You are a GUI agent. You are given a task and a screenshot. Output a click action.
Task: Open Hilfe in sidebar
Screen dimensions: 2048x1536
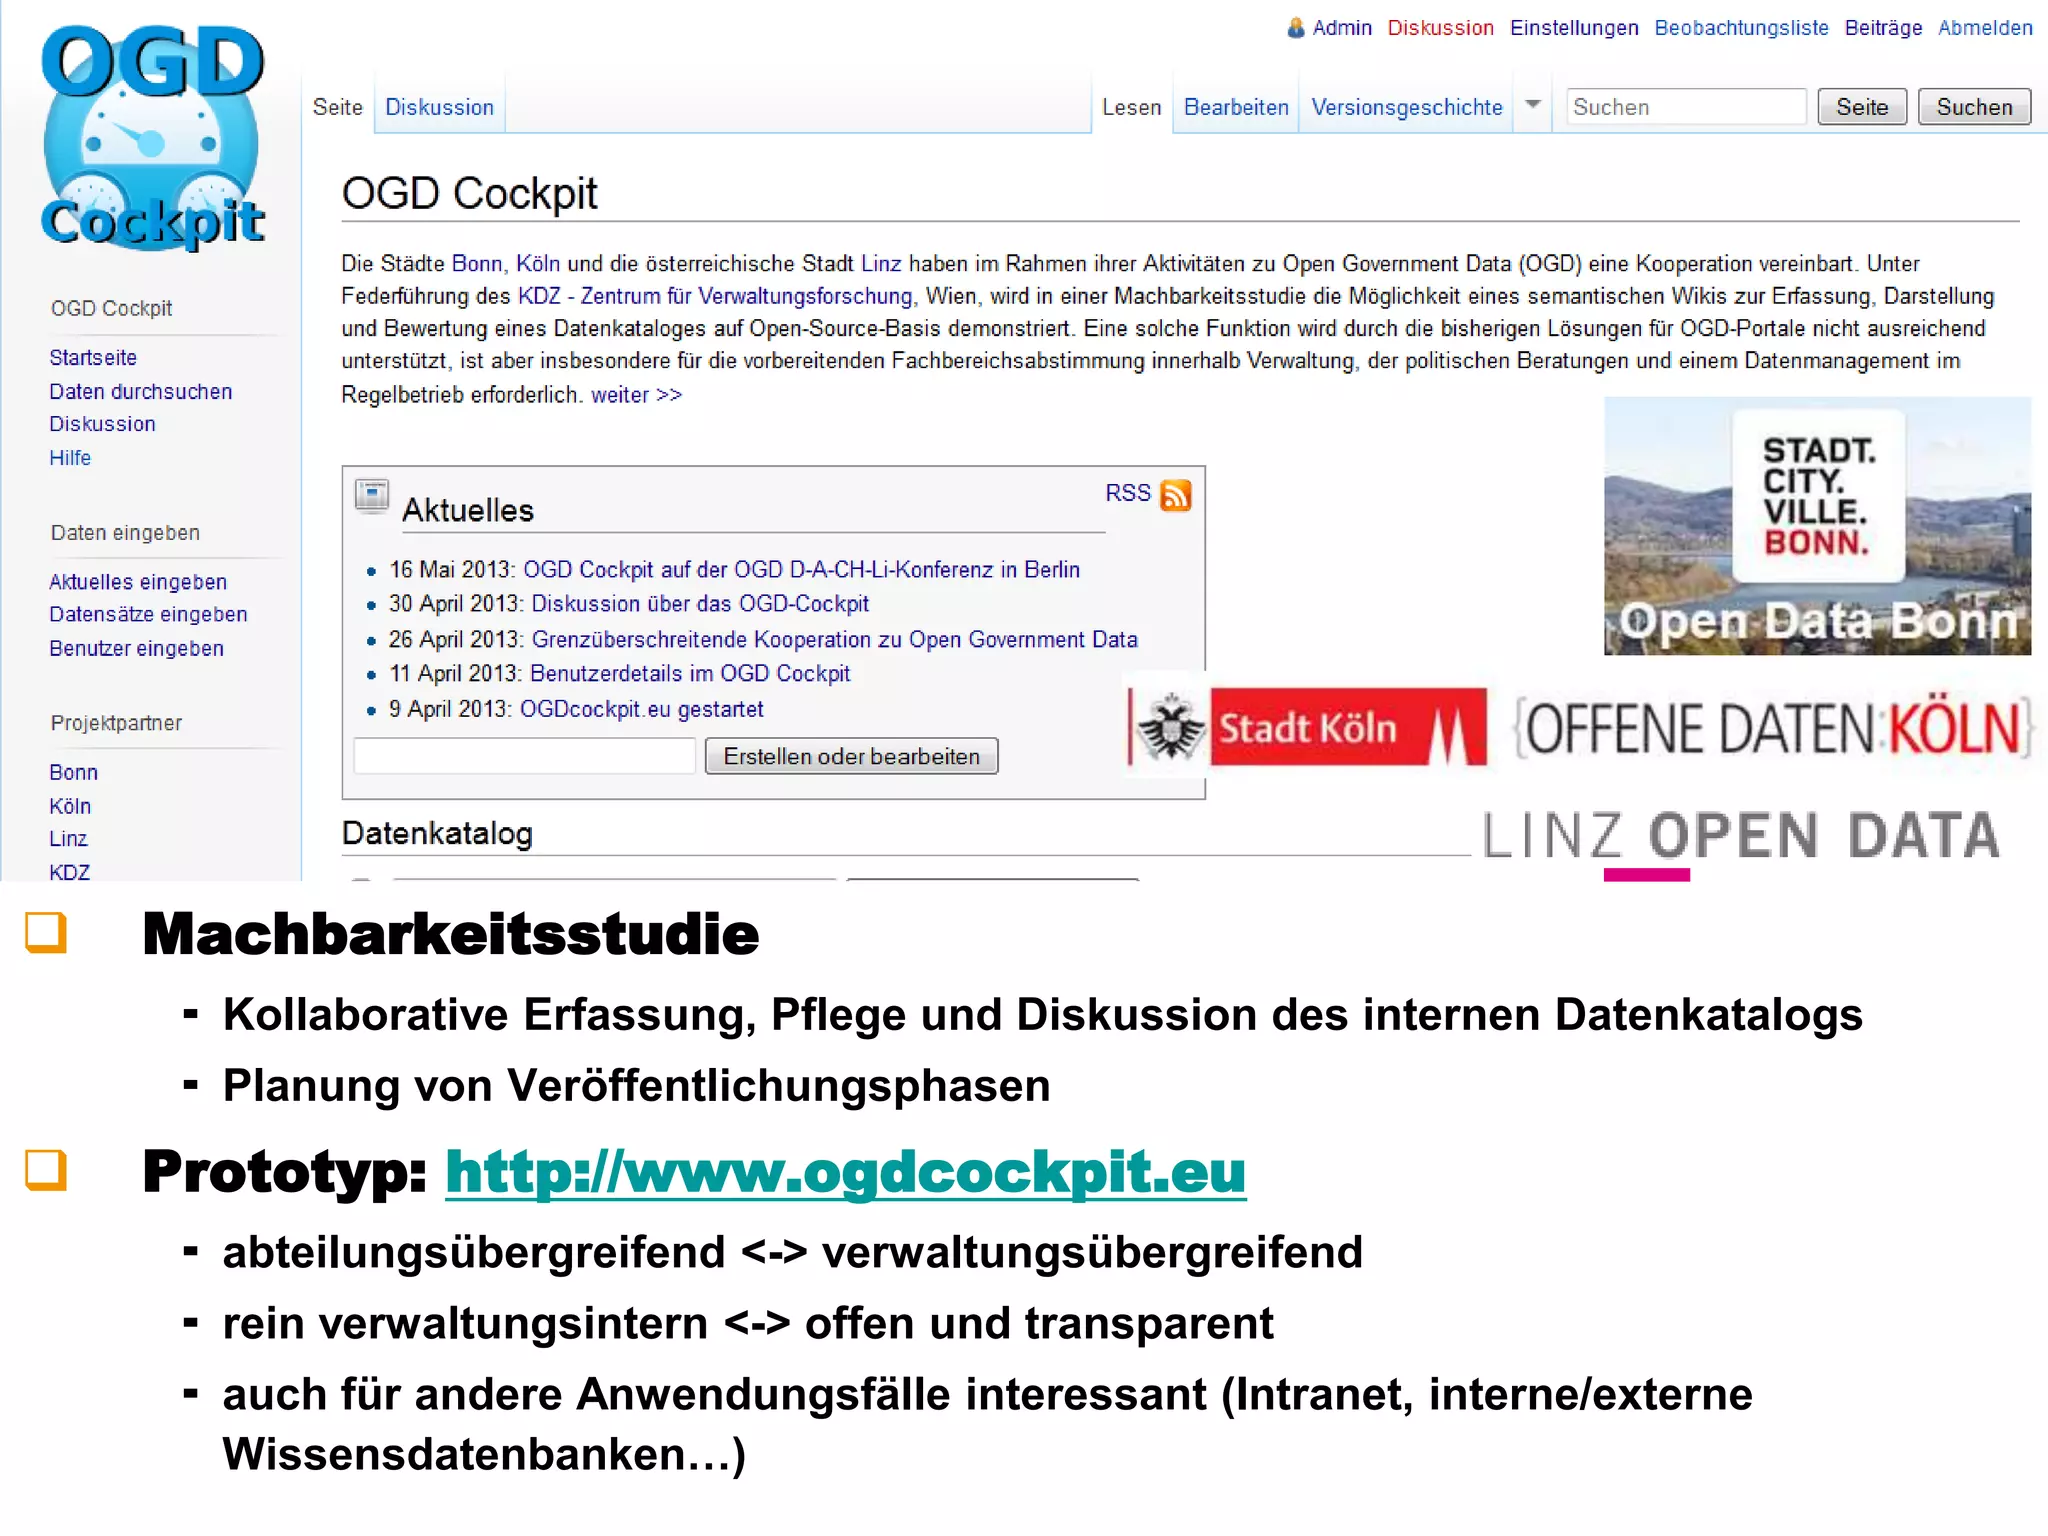point(70,458)
